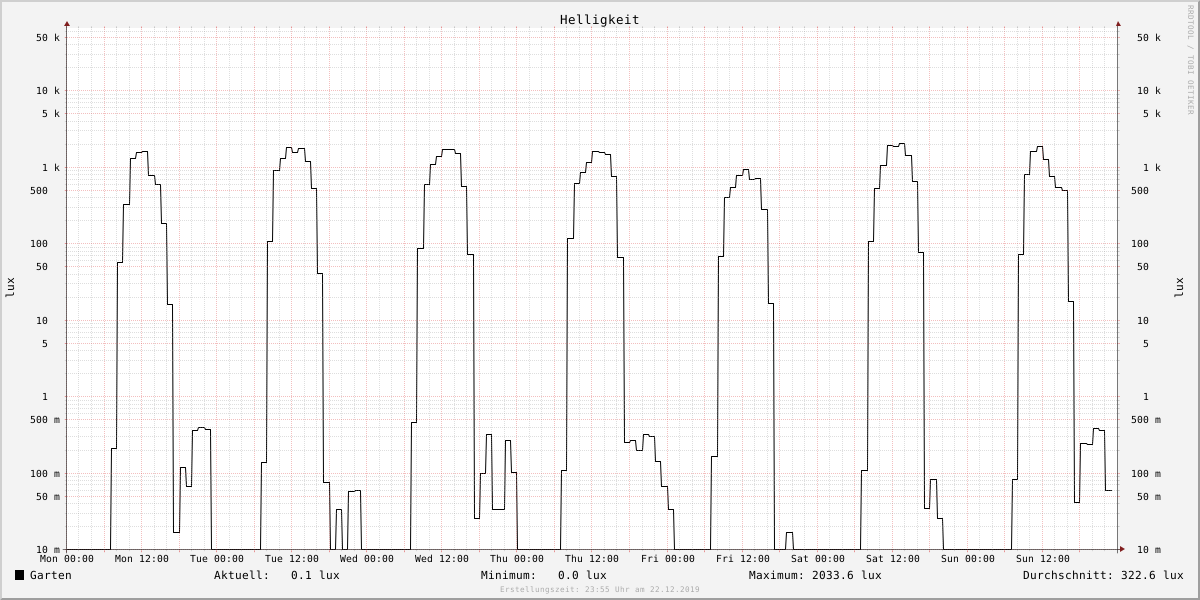Select the "100 m" label on right axis
This screenshot has height=600, width=1200.
tap(1146, 474)
